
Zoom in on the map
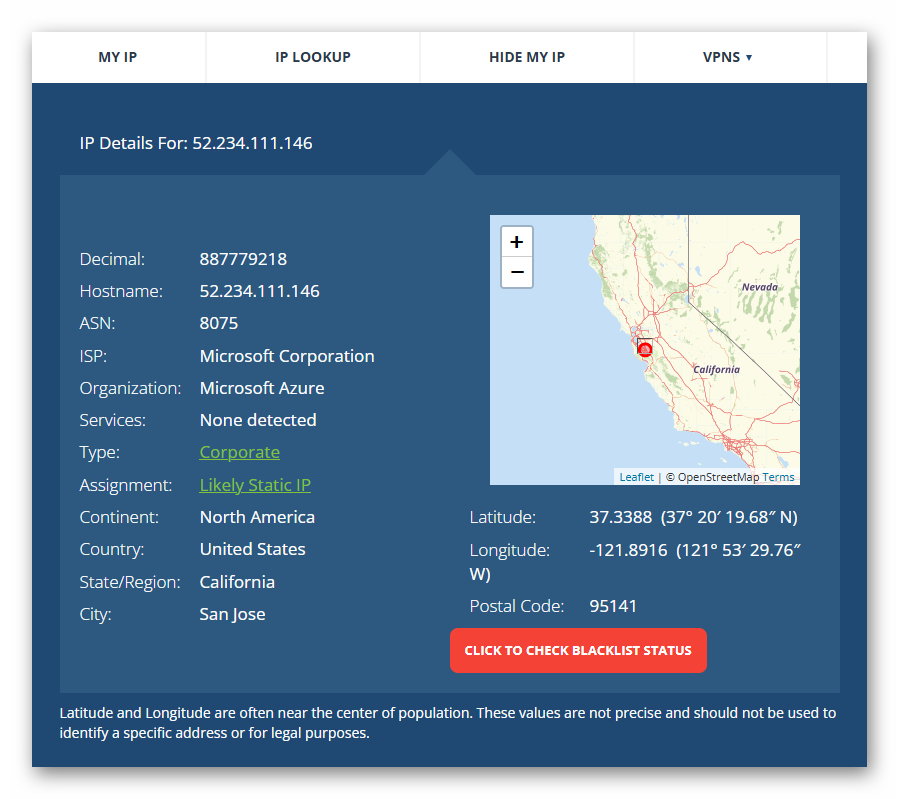coord(516,242)
